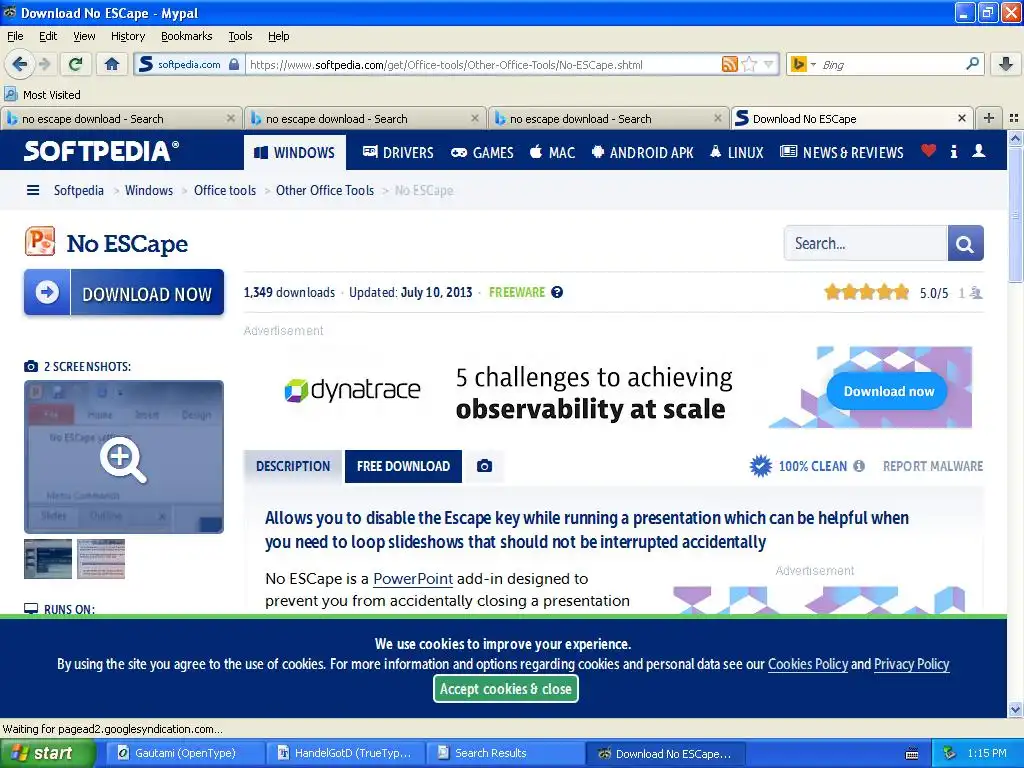Screen dimensions: 1024x768
Task: Close the 'Download No ESCape' tab
Action: coord(961,118)
